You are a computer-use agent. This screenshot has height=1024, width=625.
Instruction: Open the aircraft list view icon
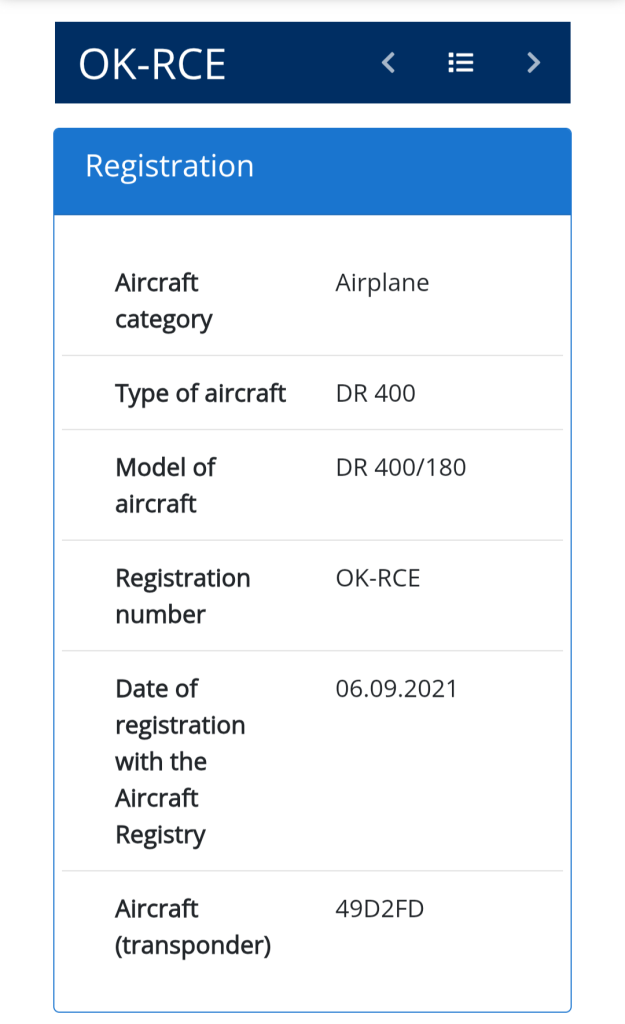[460, 63]
